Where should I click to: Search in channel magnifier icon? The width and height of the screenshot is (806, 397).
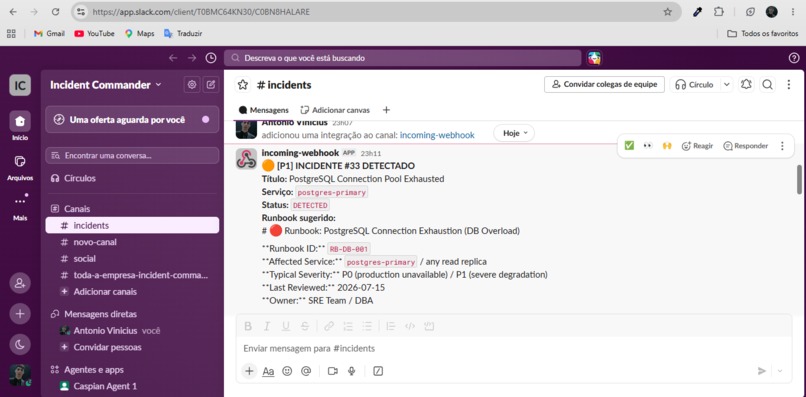point(767,84)
